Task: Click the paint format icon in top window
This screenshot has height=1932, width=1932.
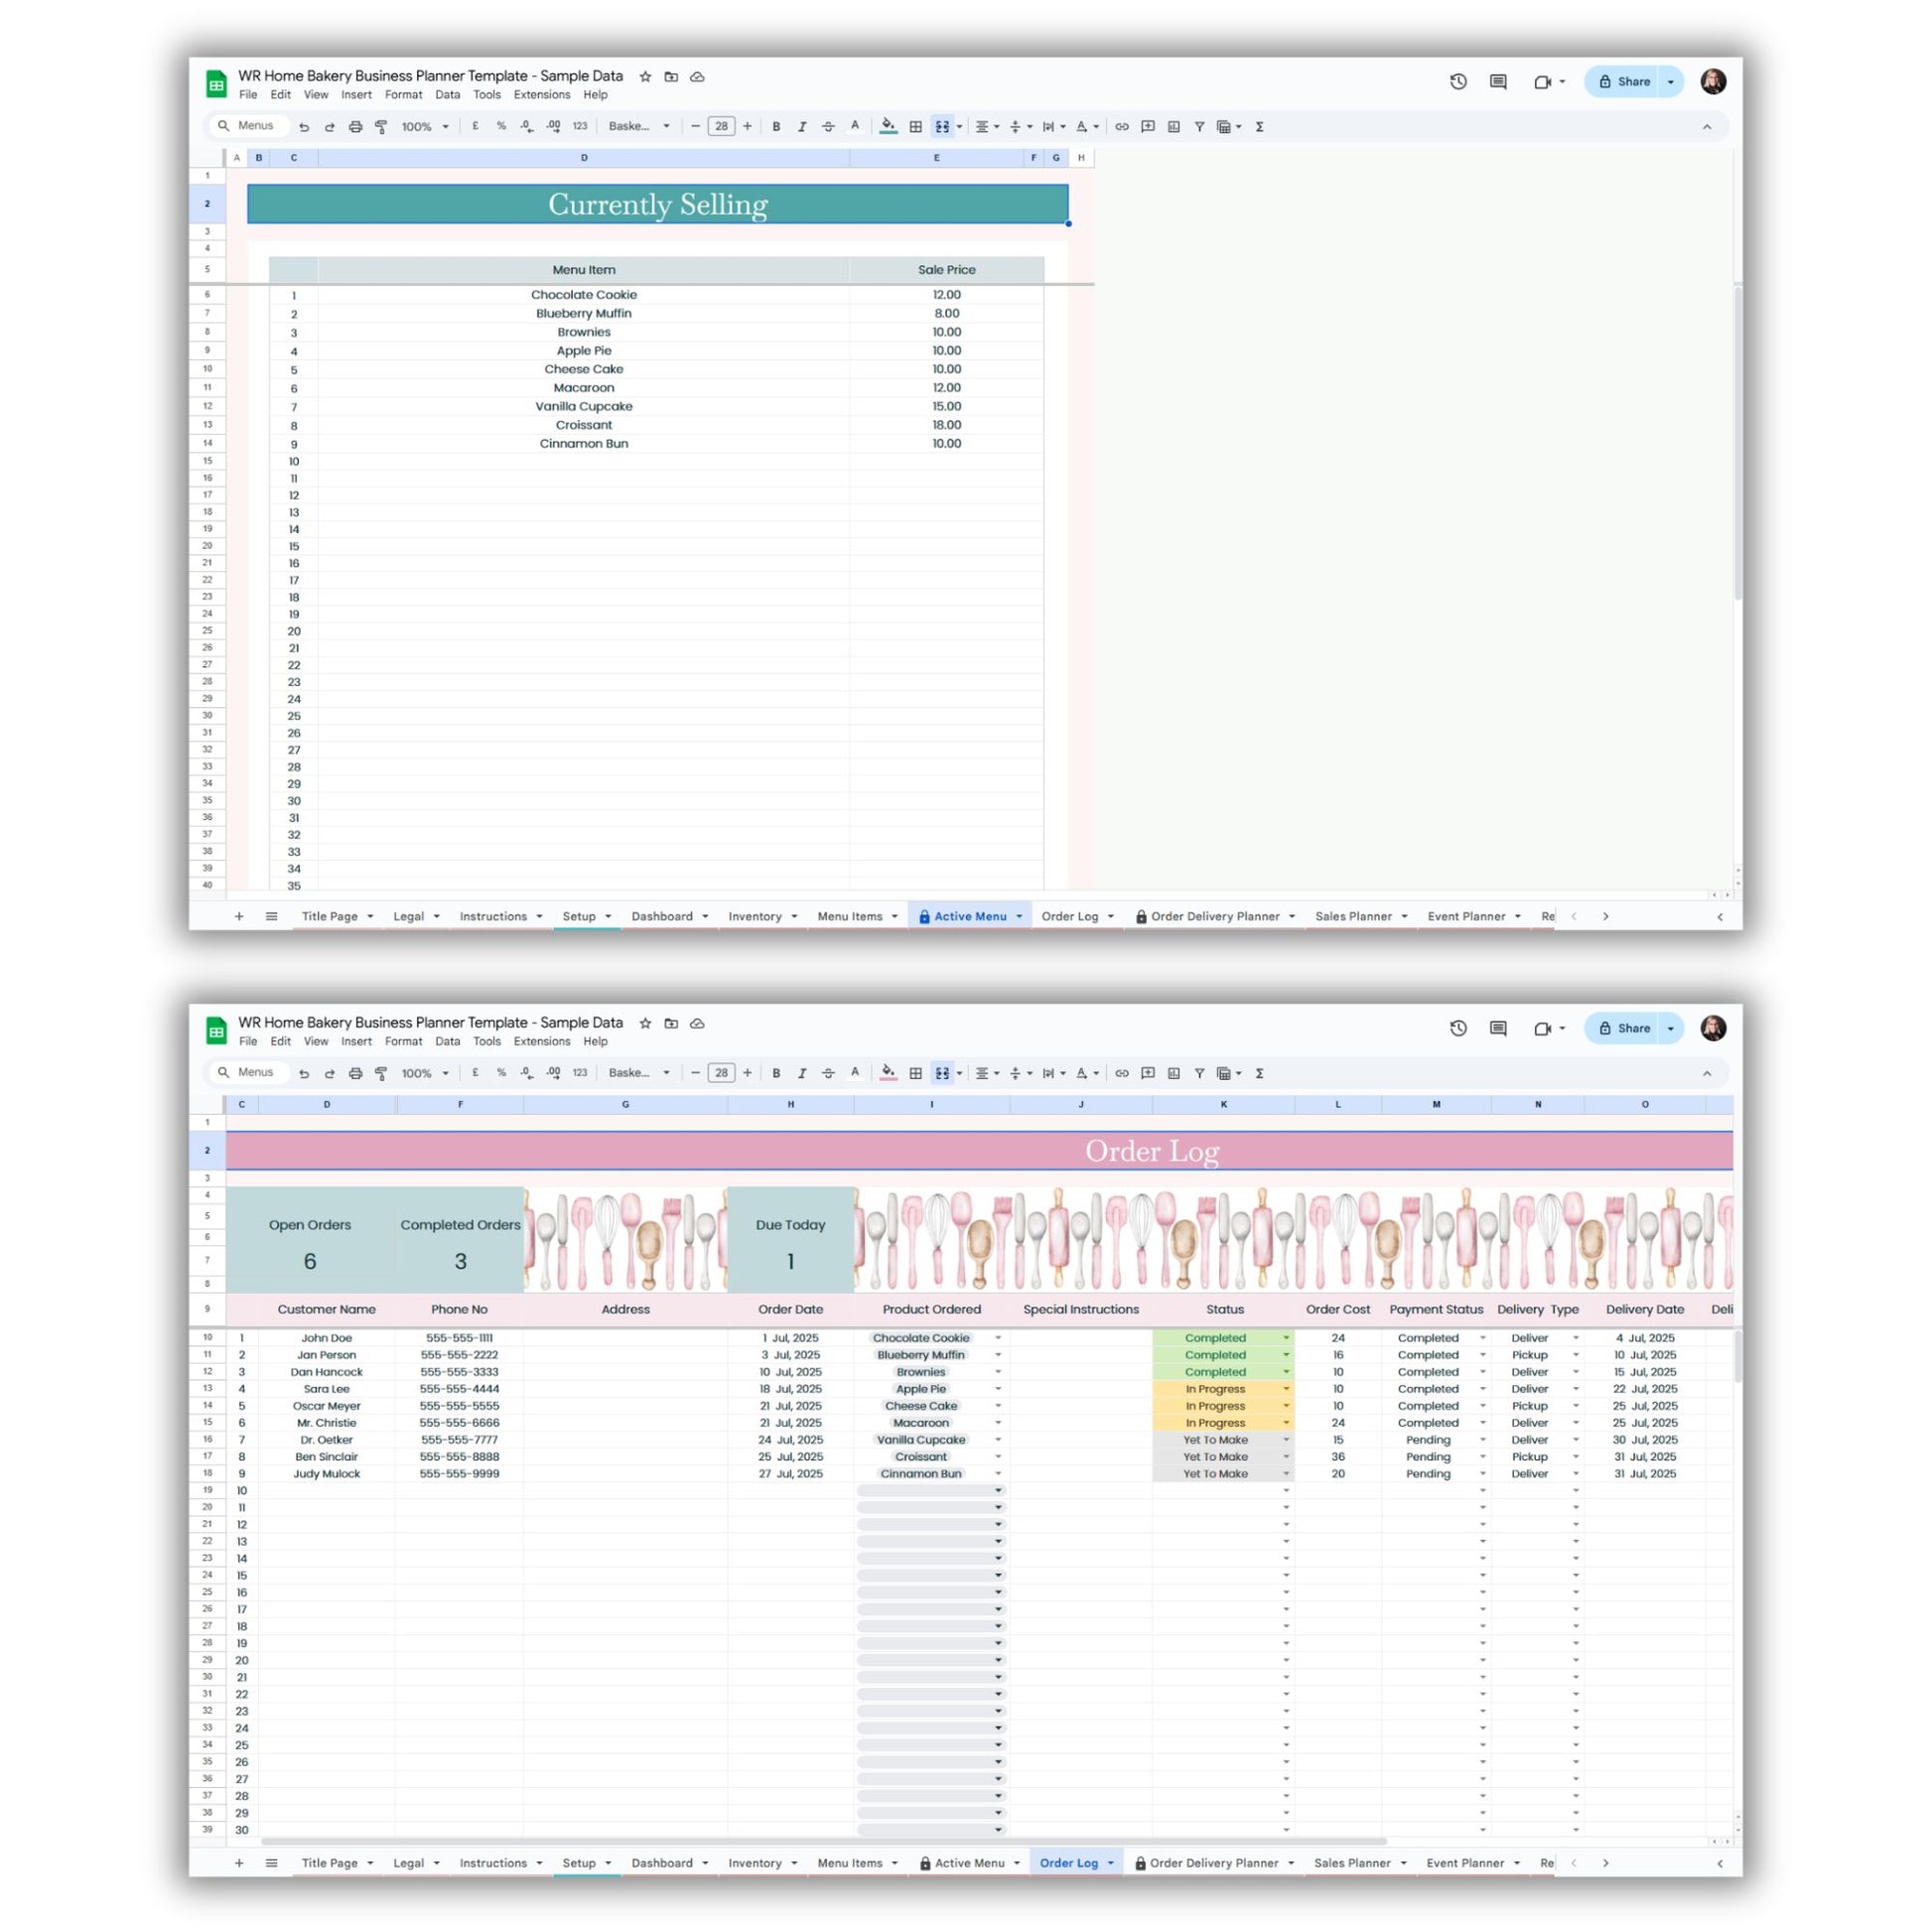Action: click(381, 127)
